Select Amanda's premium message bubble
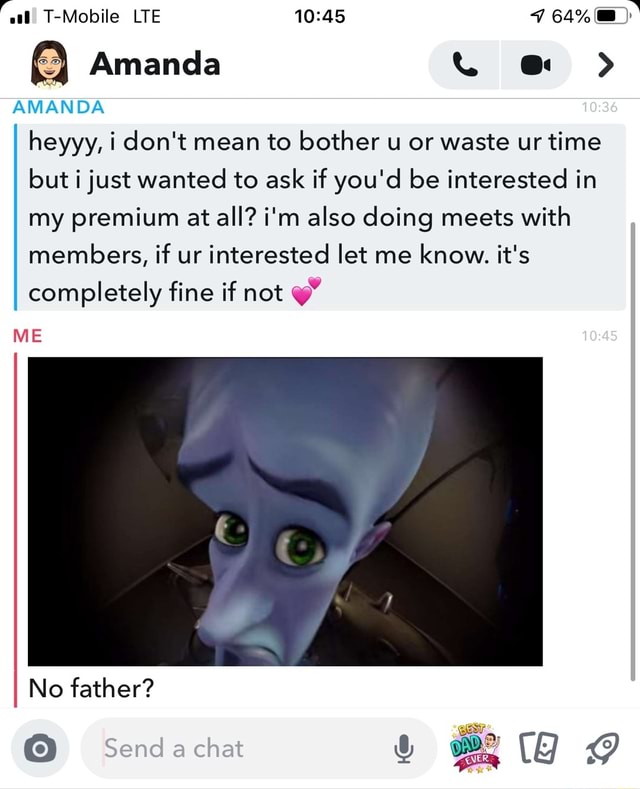This screenshot has width=640, height=789. [x=322, y=217]
